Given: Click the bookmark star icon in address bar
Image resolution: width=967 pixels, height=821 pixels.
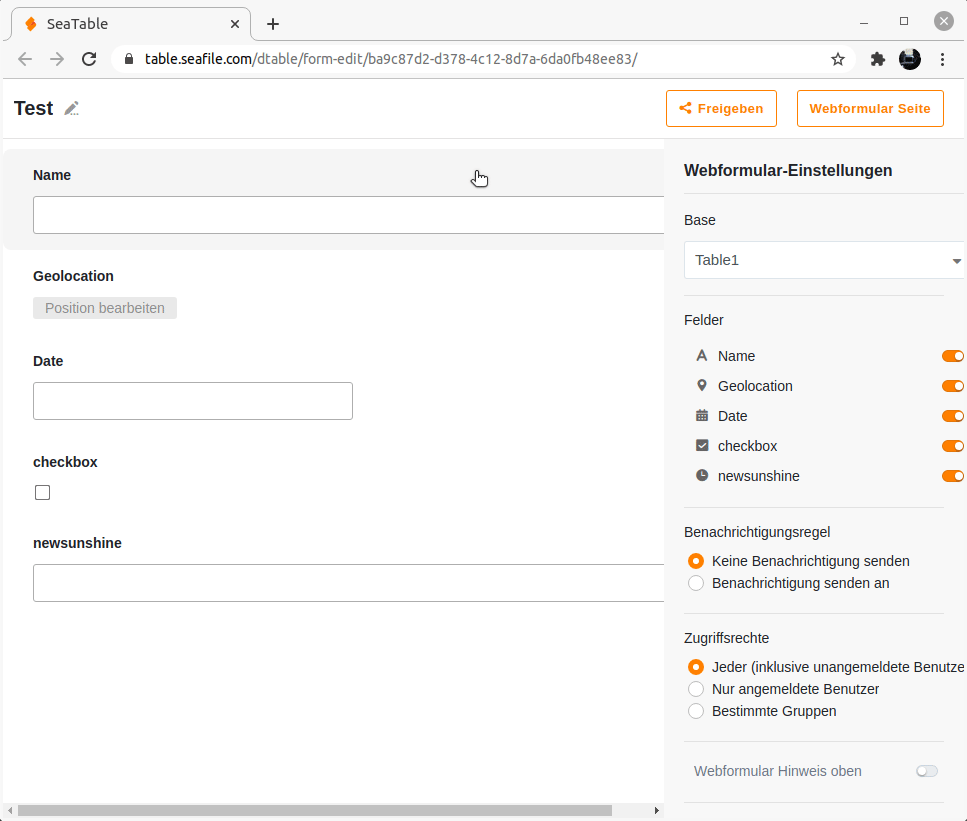Looking at the screenshot, I should click(838, 59).
